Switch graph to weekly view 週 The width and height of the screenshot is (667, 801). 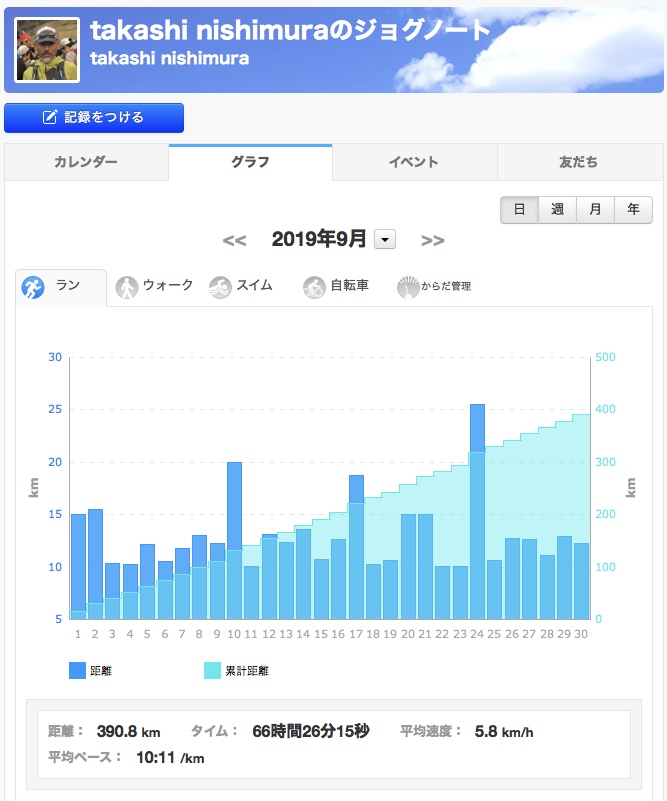pyautogui.click(x=557, y=210)
